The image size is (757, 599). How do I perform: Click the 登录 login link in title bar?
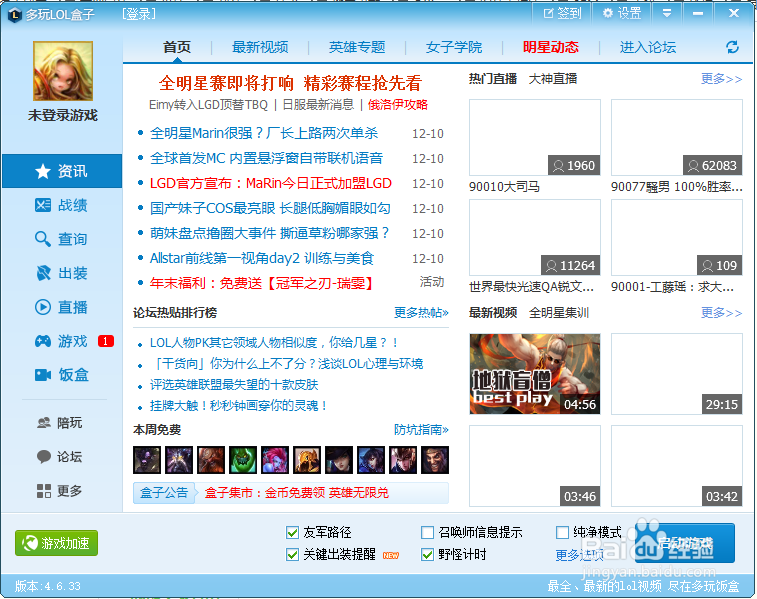pos(139,14)
